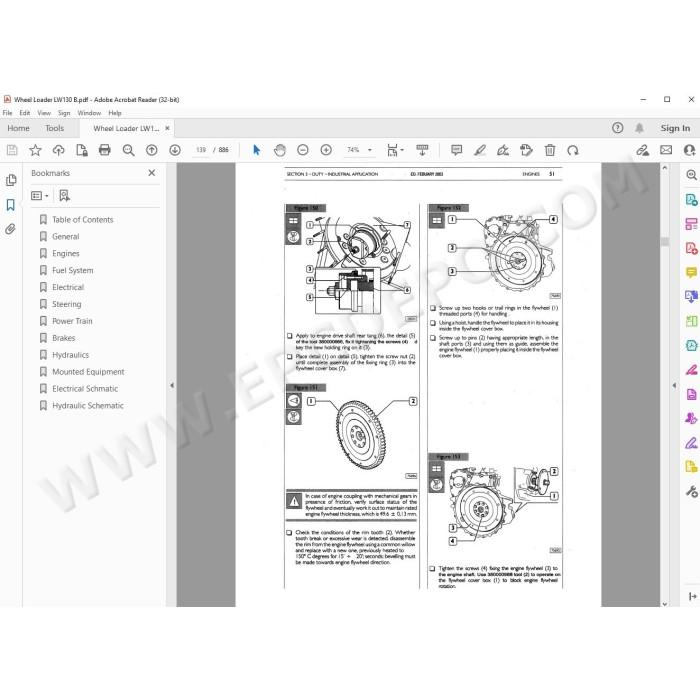The height and width of the screenshot is (700, 700).
Task: Select the Highlight text pen
Action: pos(480,150)
